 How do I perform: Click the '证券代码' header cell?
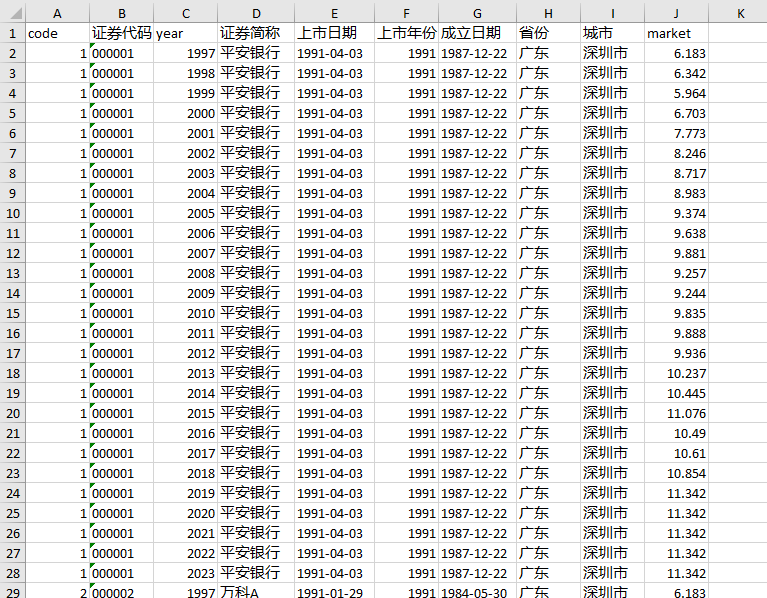click(121, 33)
